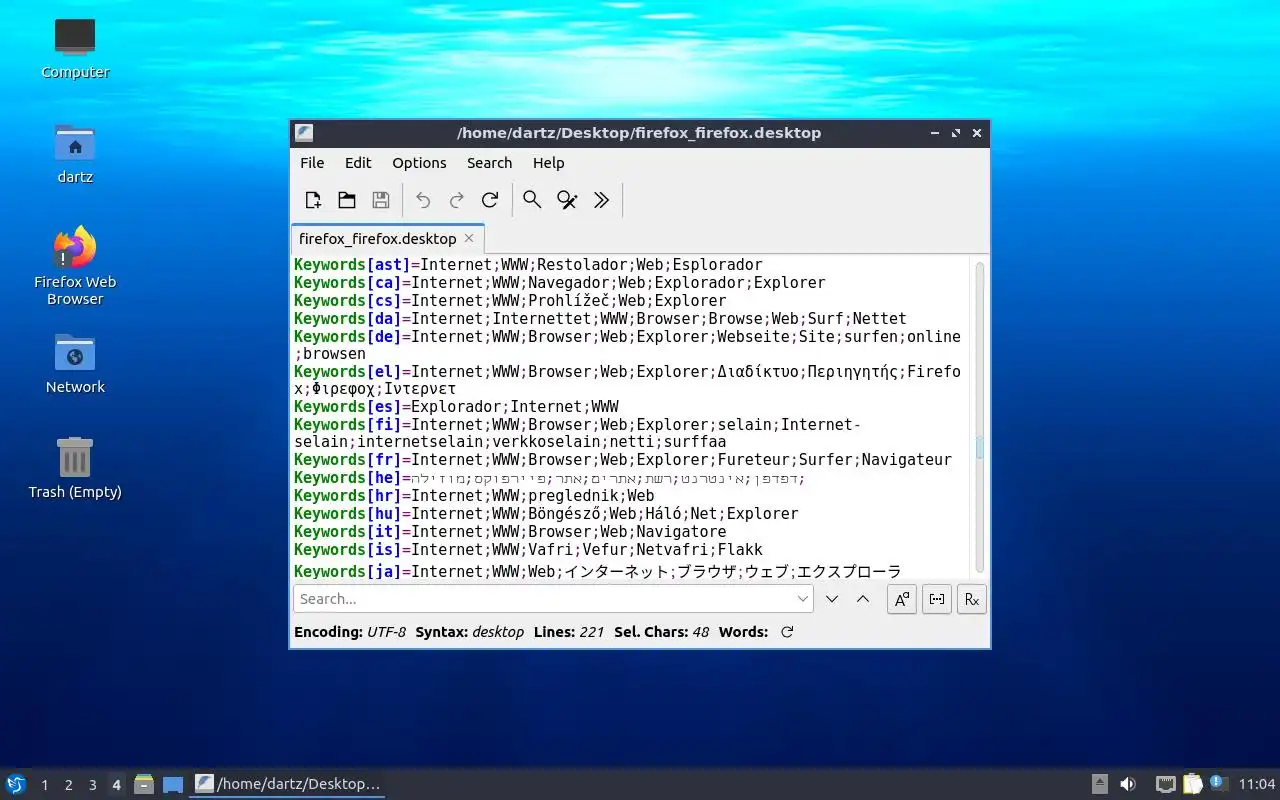
Task: Click the vertical scrollbar of the editor
Action: [x=980, y=418]
